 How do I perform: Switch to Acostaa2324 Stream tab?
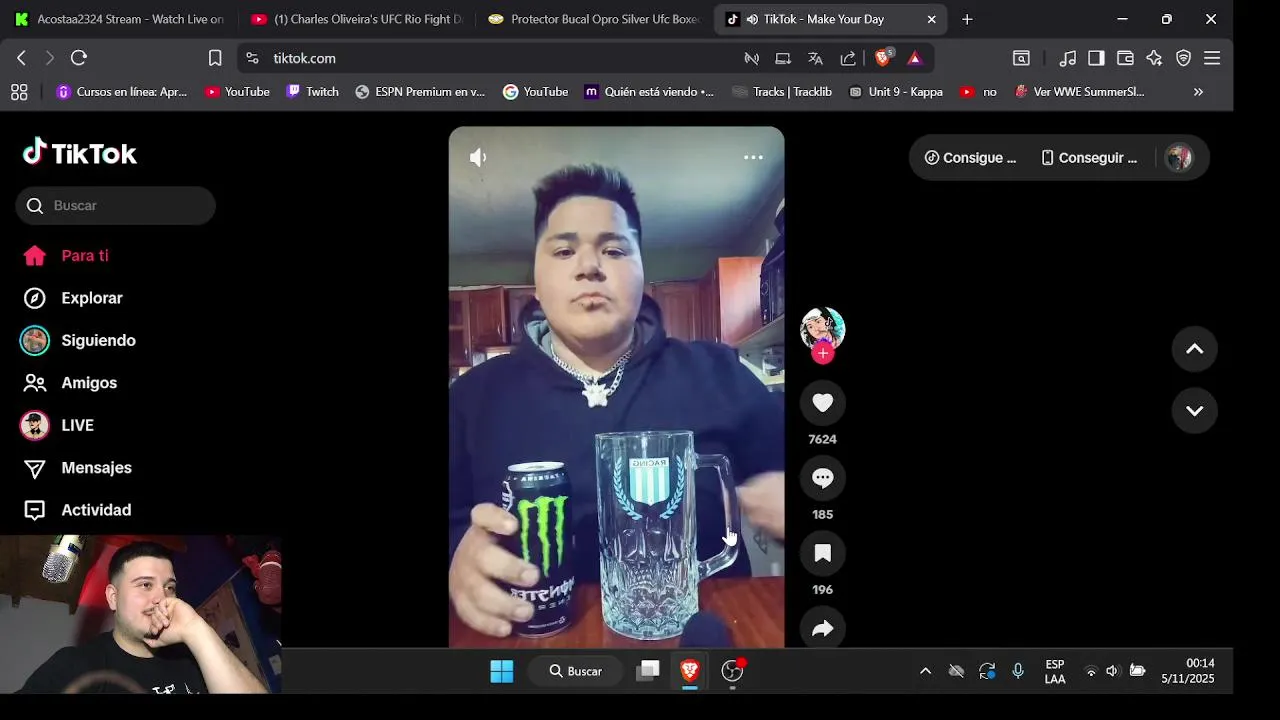point(119,19)
